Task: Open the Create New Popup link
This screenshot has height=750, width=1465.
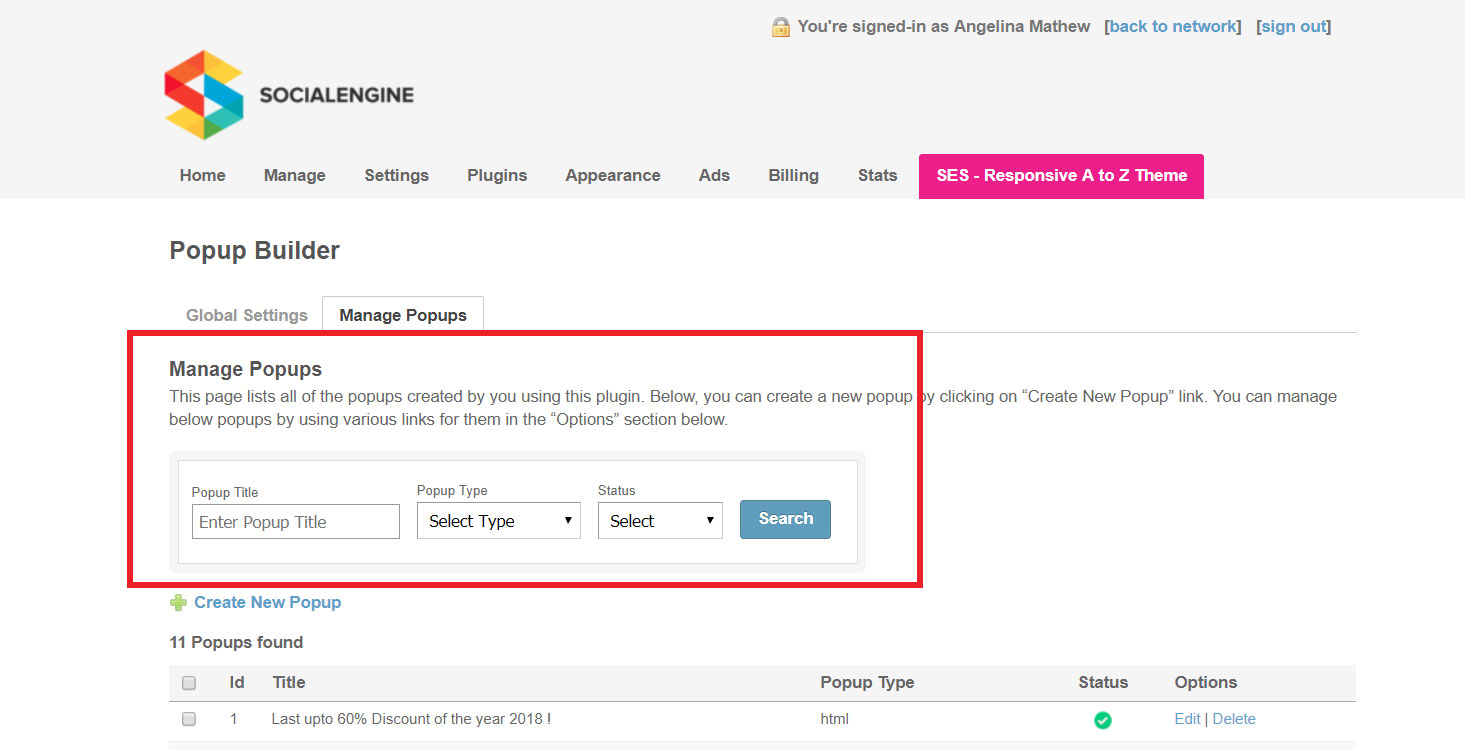Action: tap(267, 601)
